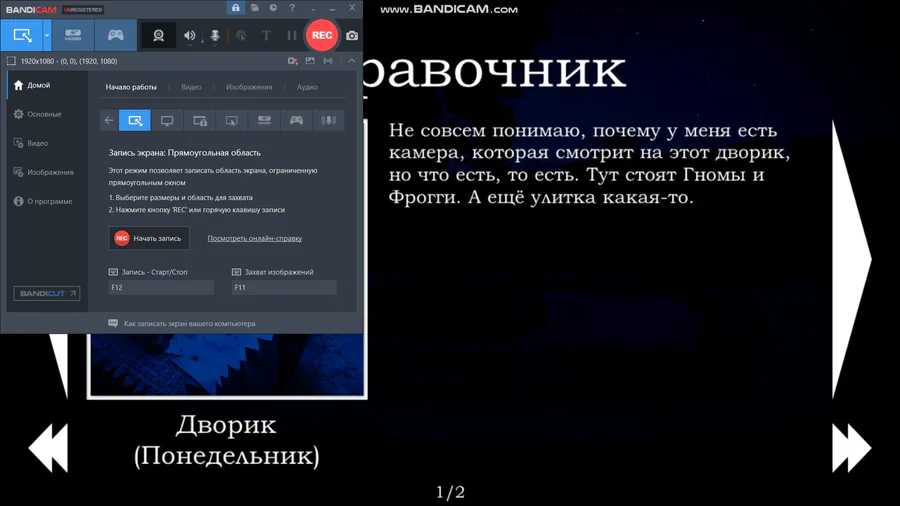Skip forward with double right arrow in game
Screen dimensions: 900x506
point(852,448)
